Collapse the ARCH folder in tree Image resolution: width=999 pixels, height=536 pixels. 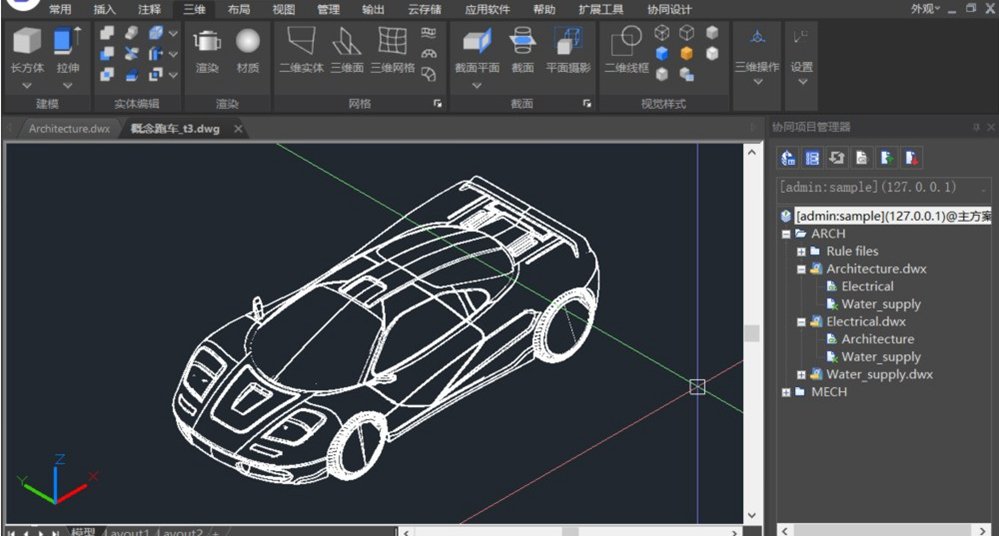[x=786, y=234]
